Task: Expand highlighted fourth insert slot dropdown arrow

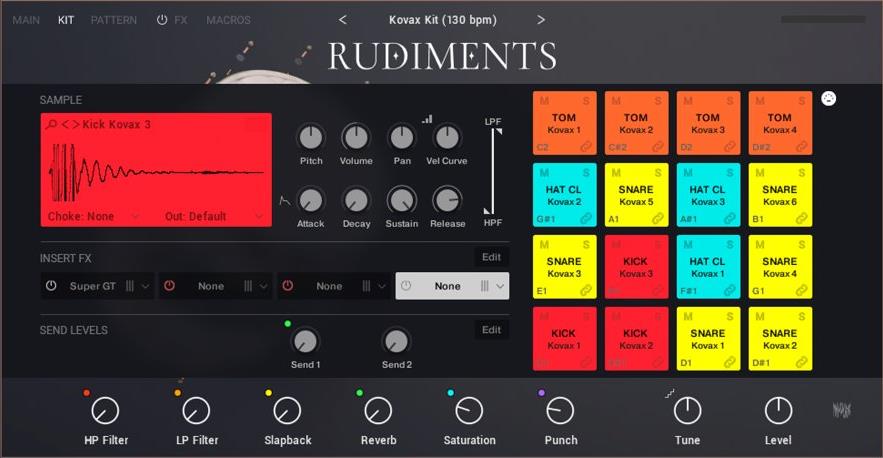Action: [x=500, y=286]
